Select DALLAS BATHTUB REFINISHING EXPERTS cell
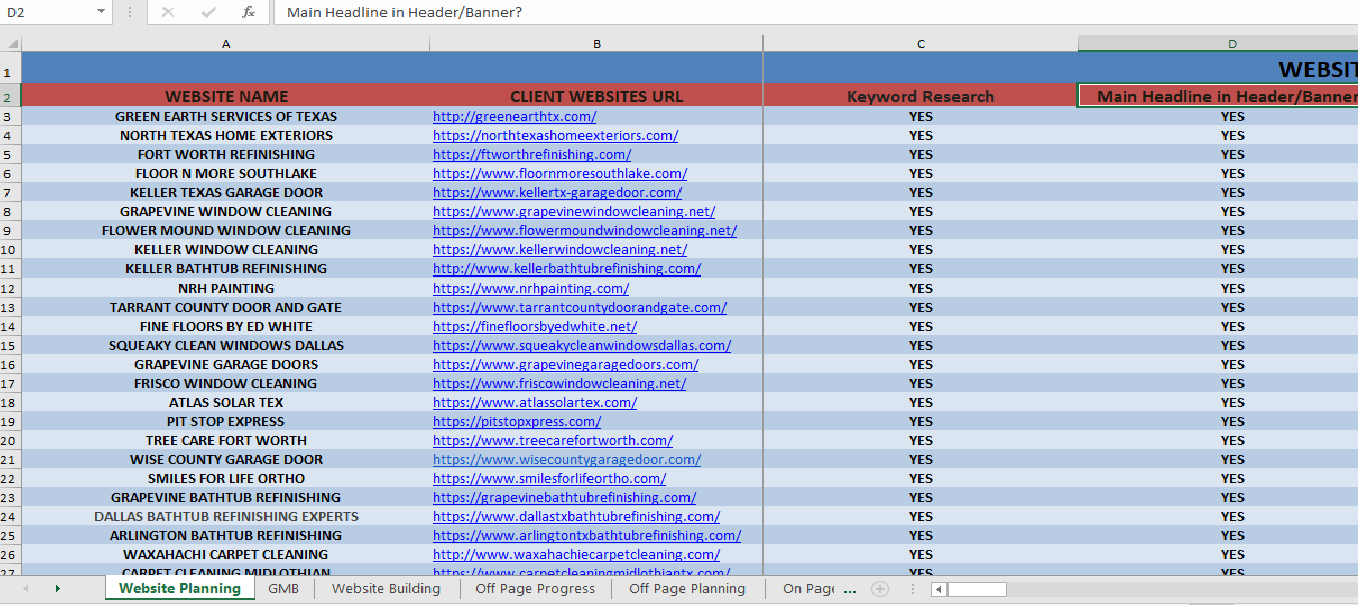Image resolution: width=1358 pixels, height=605 pixels. (226, 516)
